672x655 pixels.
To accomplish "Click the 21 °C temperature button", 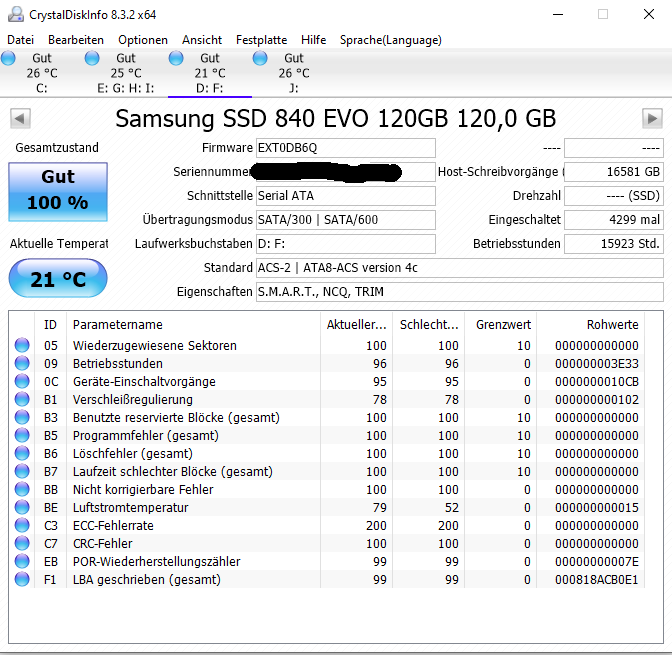I will coord(58,278).
